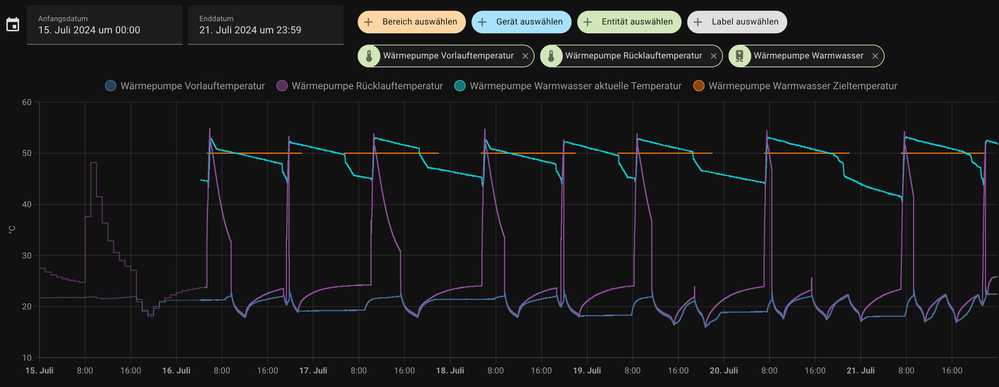Toggle Wärmepumpe Vorlauftemperatur legend entry

(185, 85)
